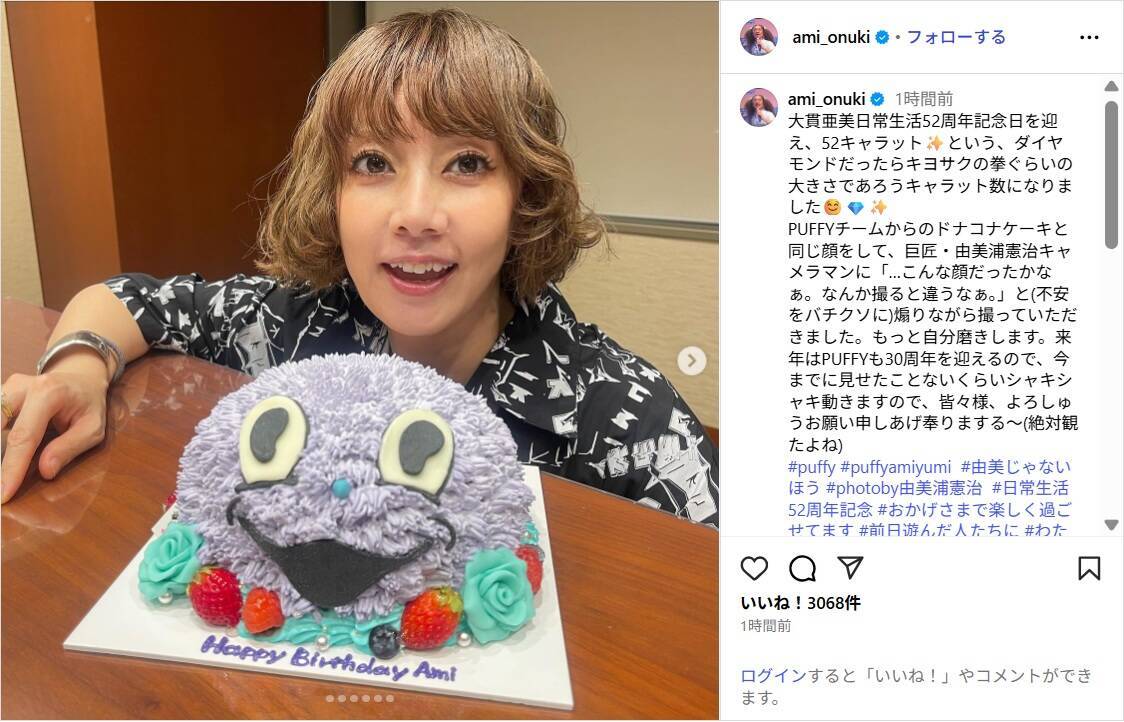
Task: Click caption scrollbar down arrow
Action: coord(1111,525)
